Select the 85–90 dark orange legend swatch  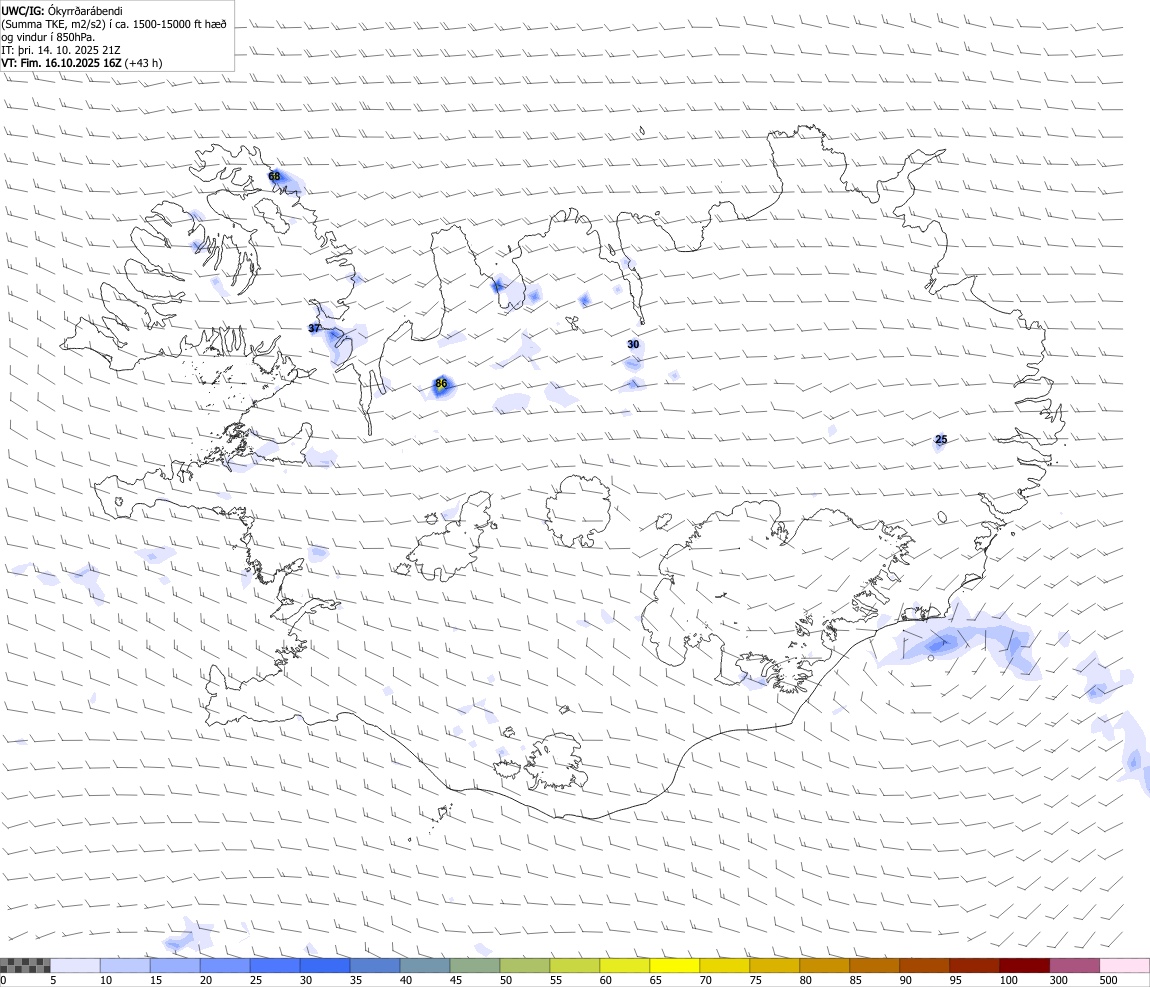pos(874,965)
